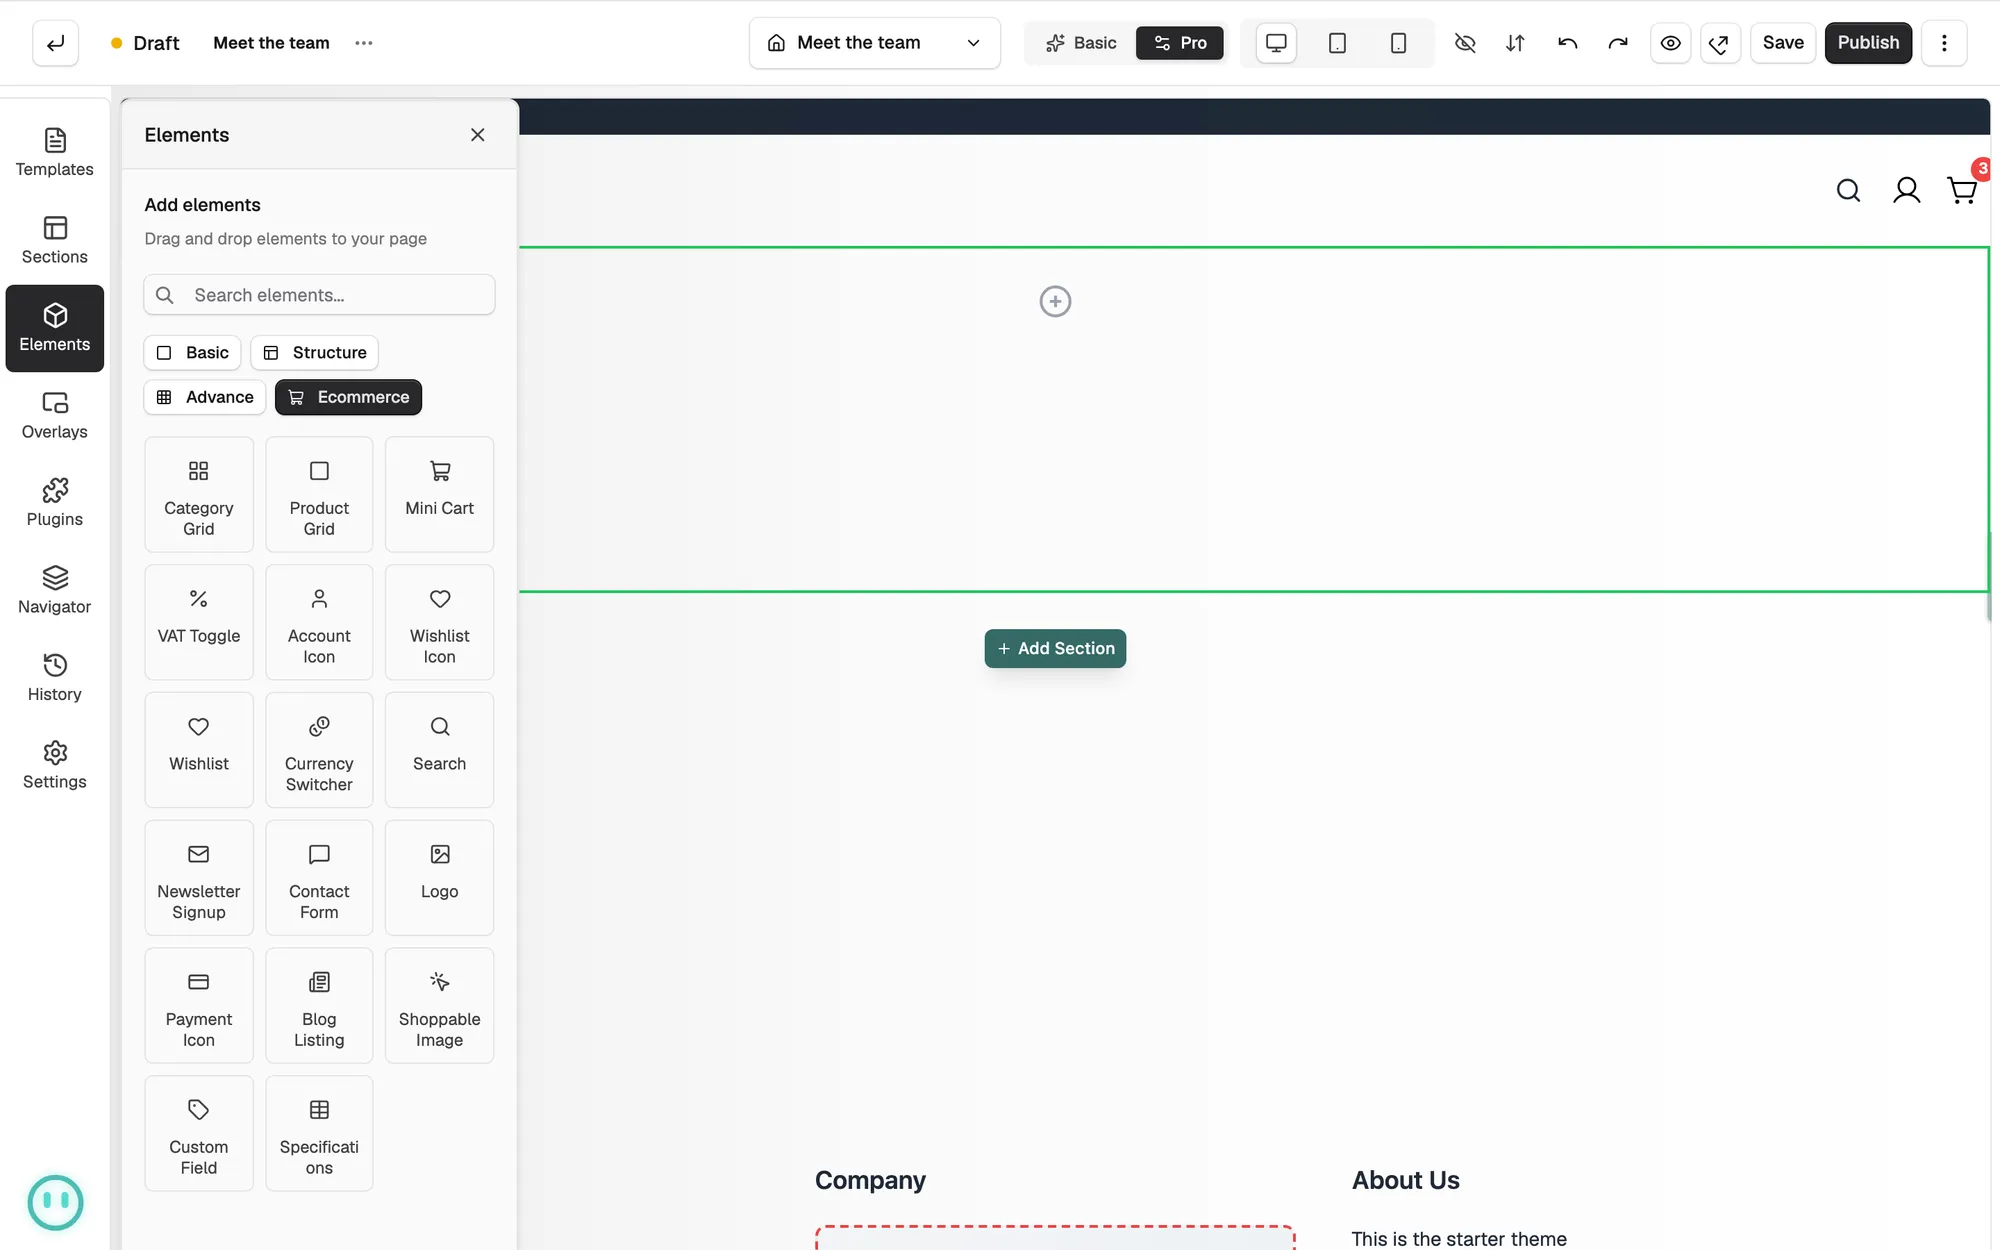Switch to tablet preview device

point(1337,43)
